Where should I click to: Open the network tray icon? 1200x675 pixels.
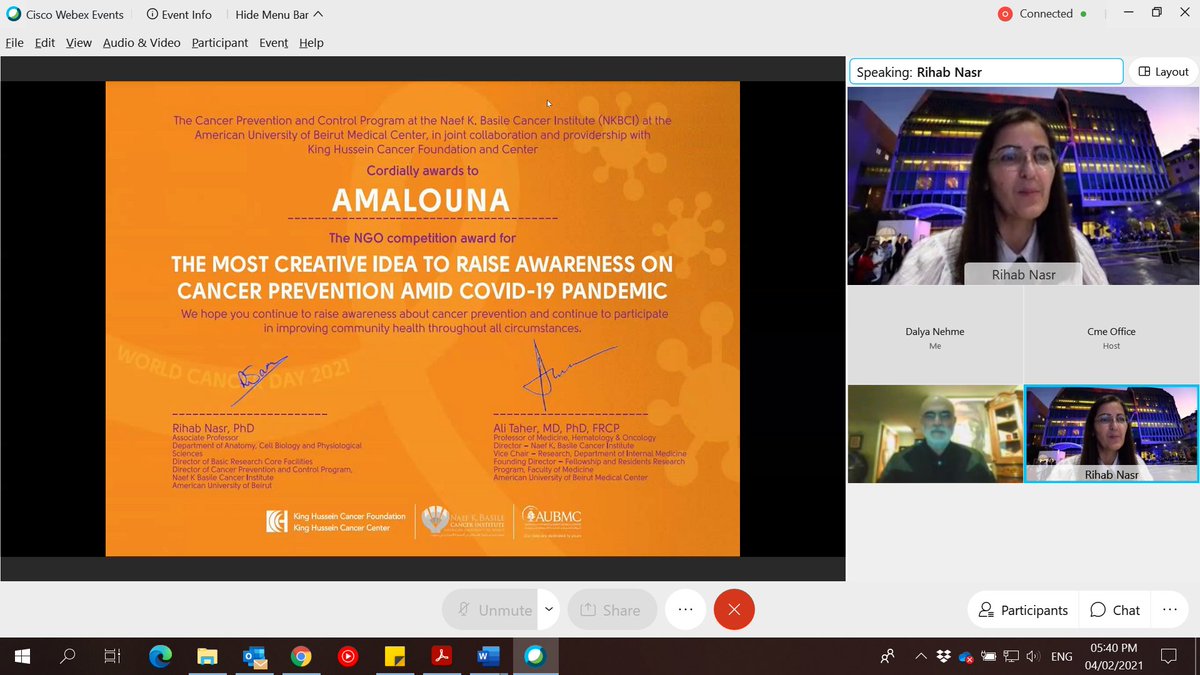click(x=1011, y=657)
